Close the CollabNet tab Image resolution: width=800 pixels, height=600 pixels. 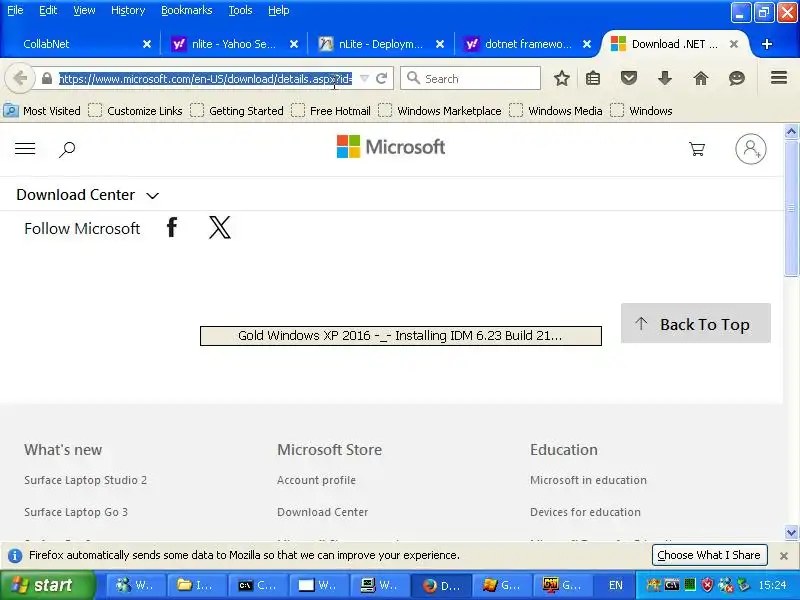[x=147, y=44]
